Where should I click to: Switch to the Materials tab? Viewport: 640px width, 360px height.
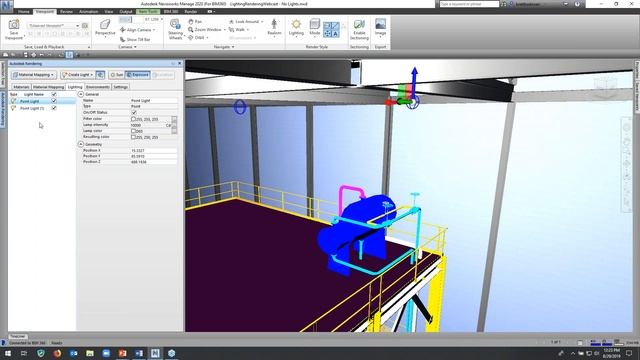[x=21, y=87]
